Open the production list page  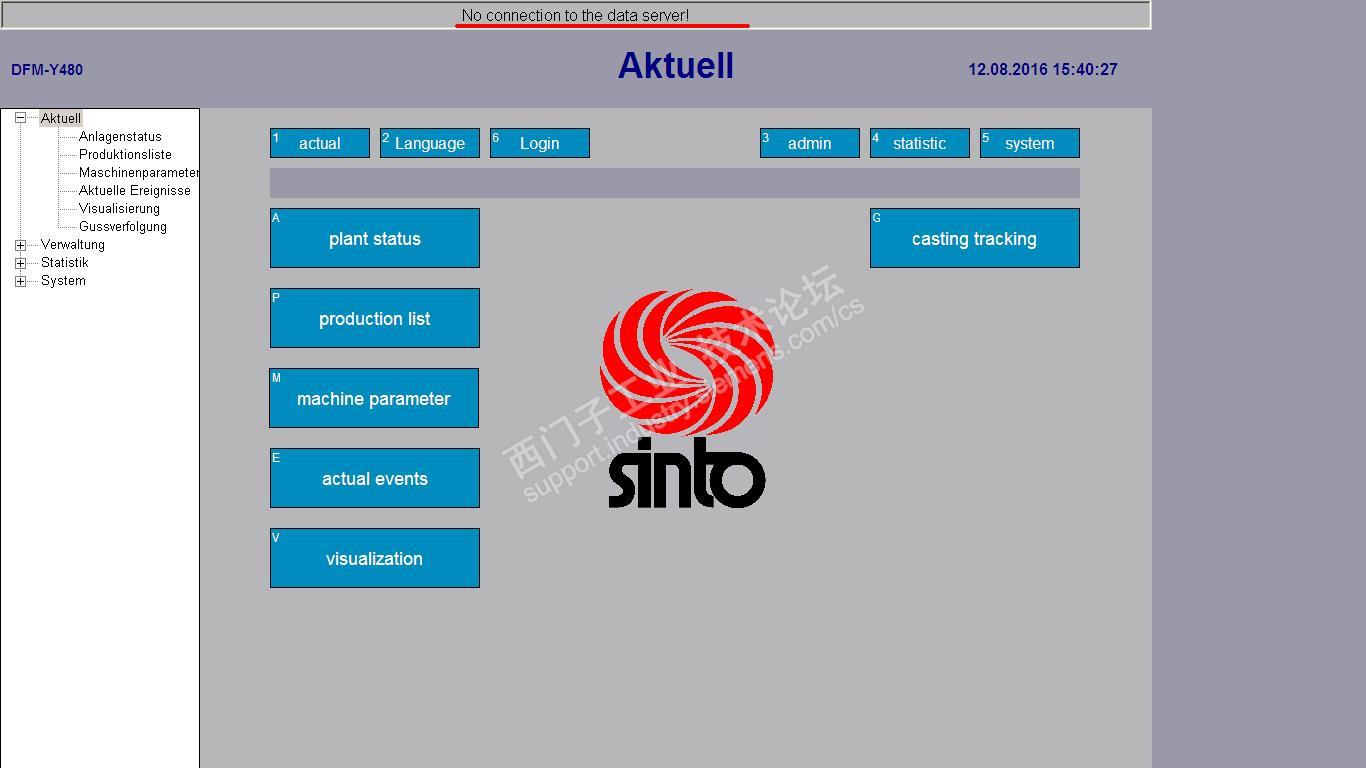click(375, 318)
